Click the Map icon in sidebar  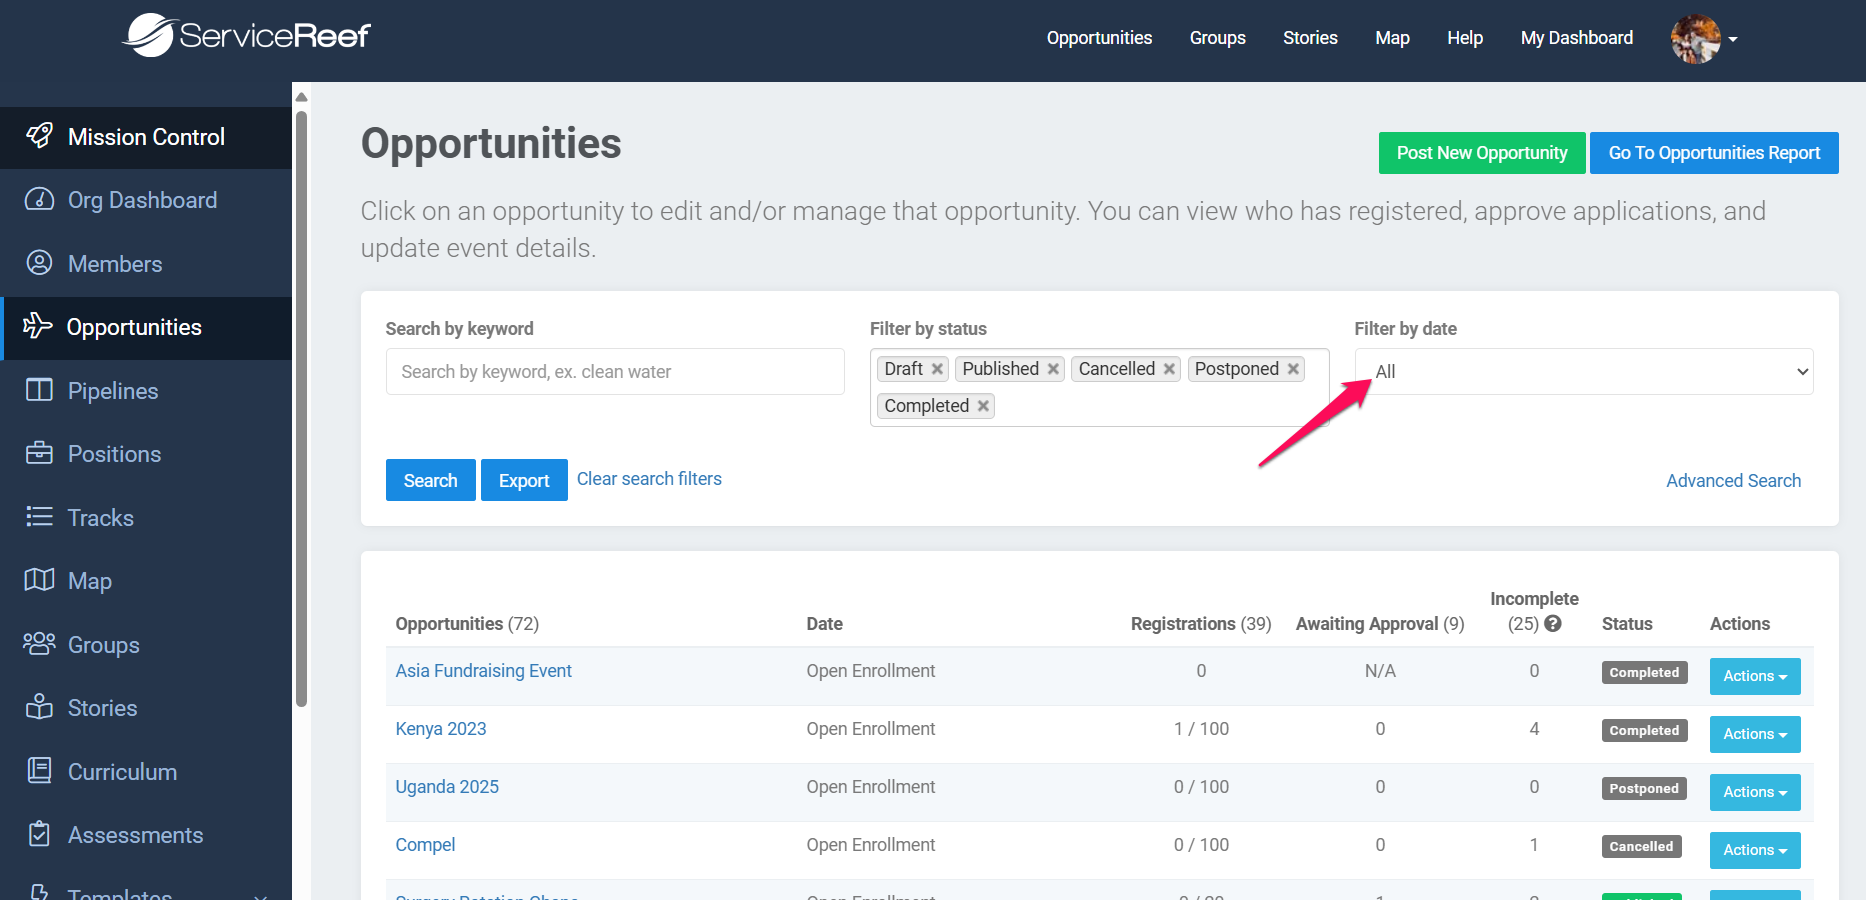pyautogui.click(x=39, y=580)
